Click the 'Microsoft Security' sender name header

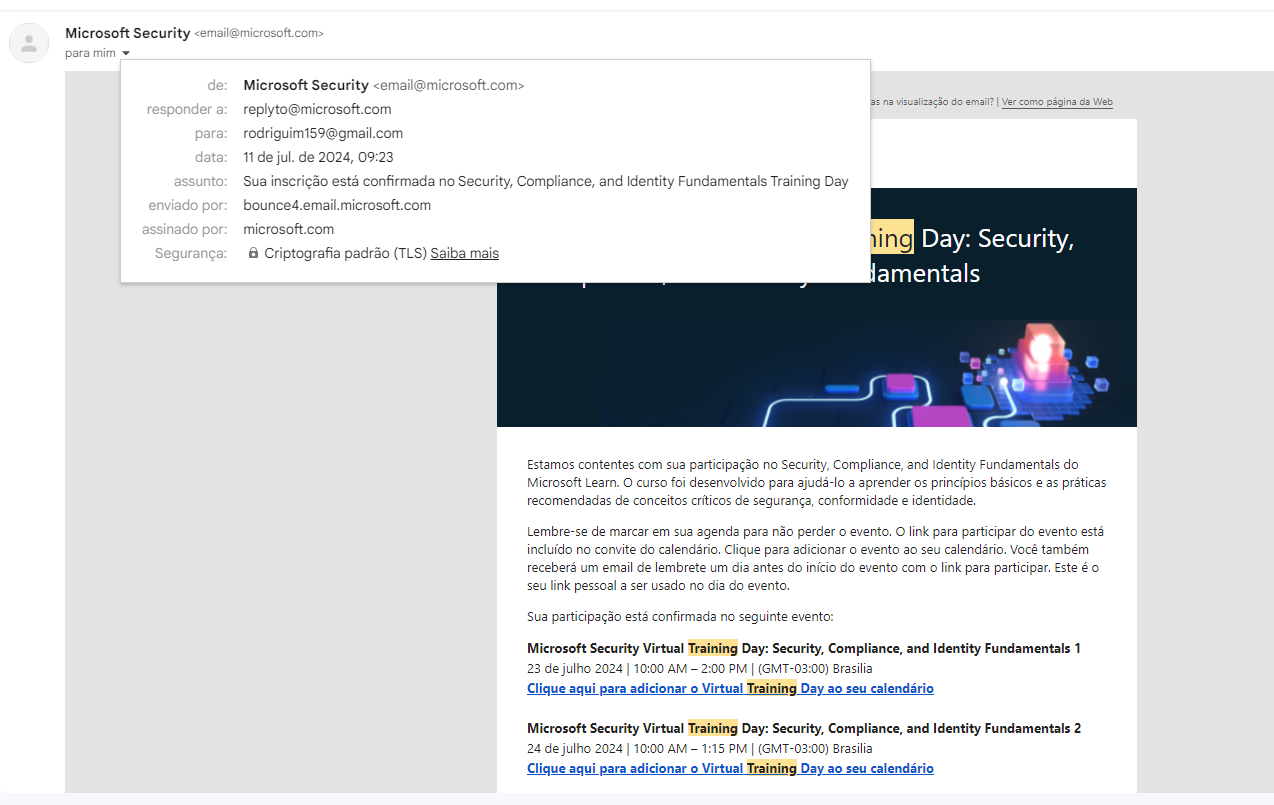(128, 33)
